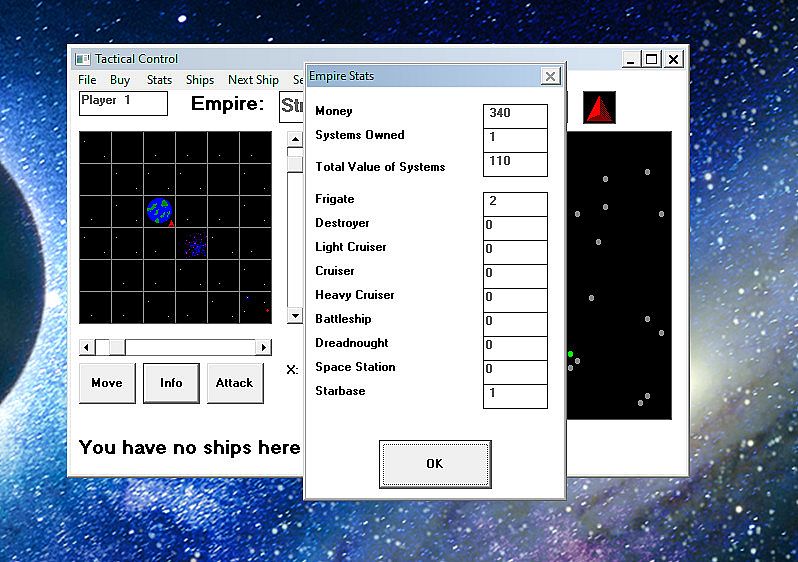Image resolution: width=798 pixels, height=562 pixels.
Task: Minimize the Tactical Control window
Action: click(x=631, y=59)
